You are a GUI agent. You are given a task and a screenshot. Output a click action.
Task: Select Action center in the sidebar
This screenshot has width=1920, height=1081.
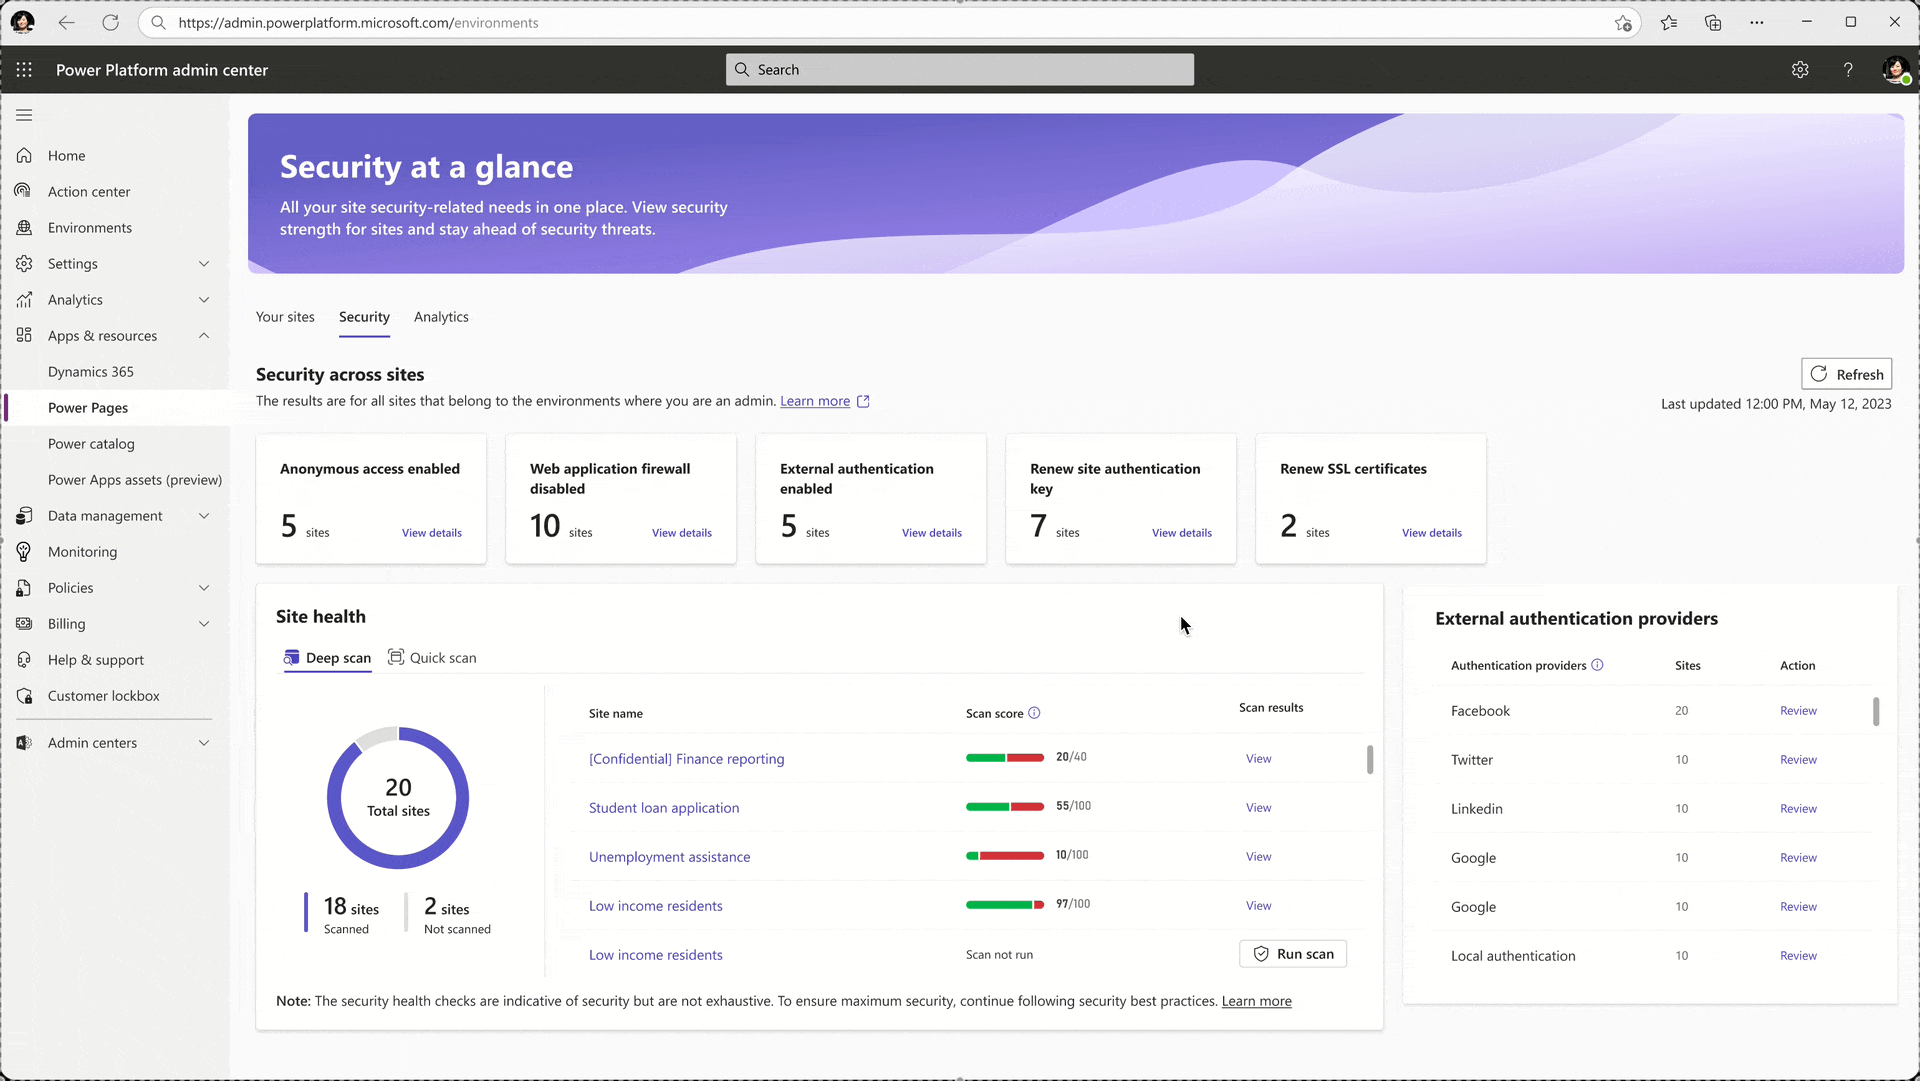pos(88,191)
